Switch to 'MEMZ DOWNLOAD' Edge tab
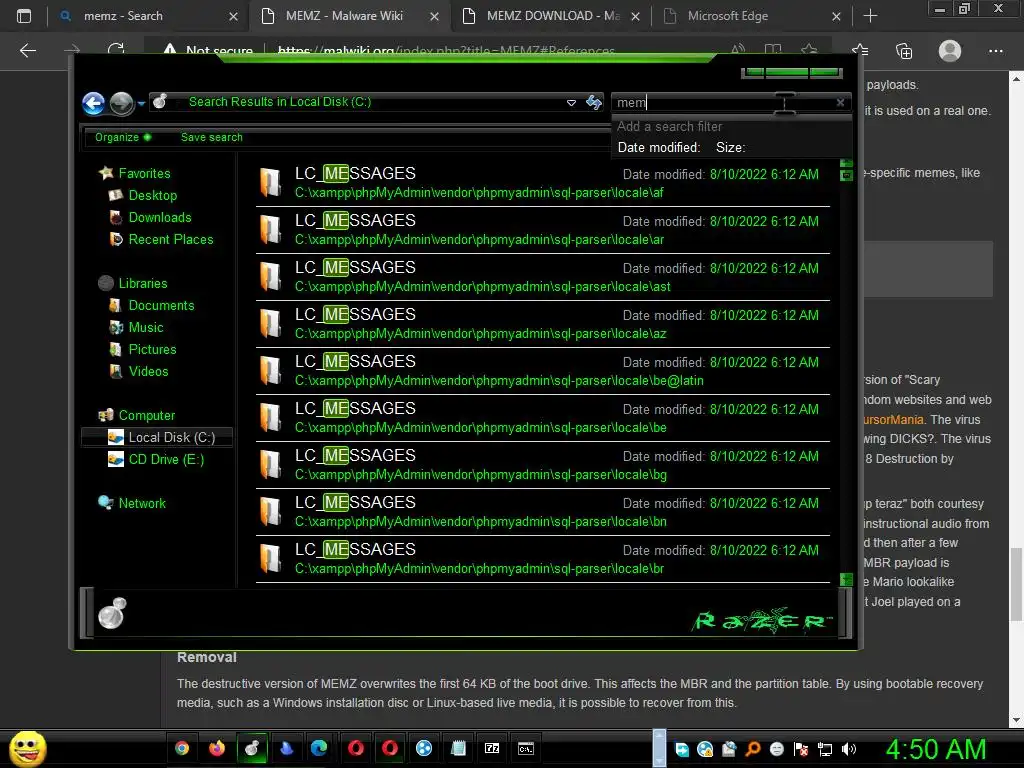Screen dimensions: 1024x768 [x=552, y=16]
